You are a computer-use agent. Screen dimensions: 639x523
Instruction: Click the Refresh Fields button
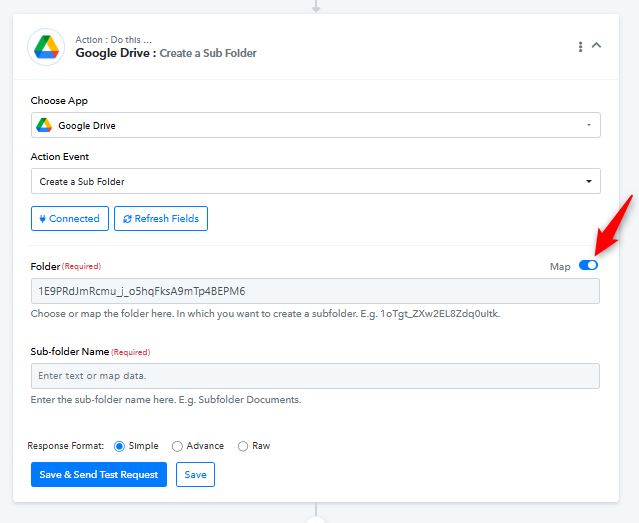pos(161,218)
